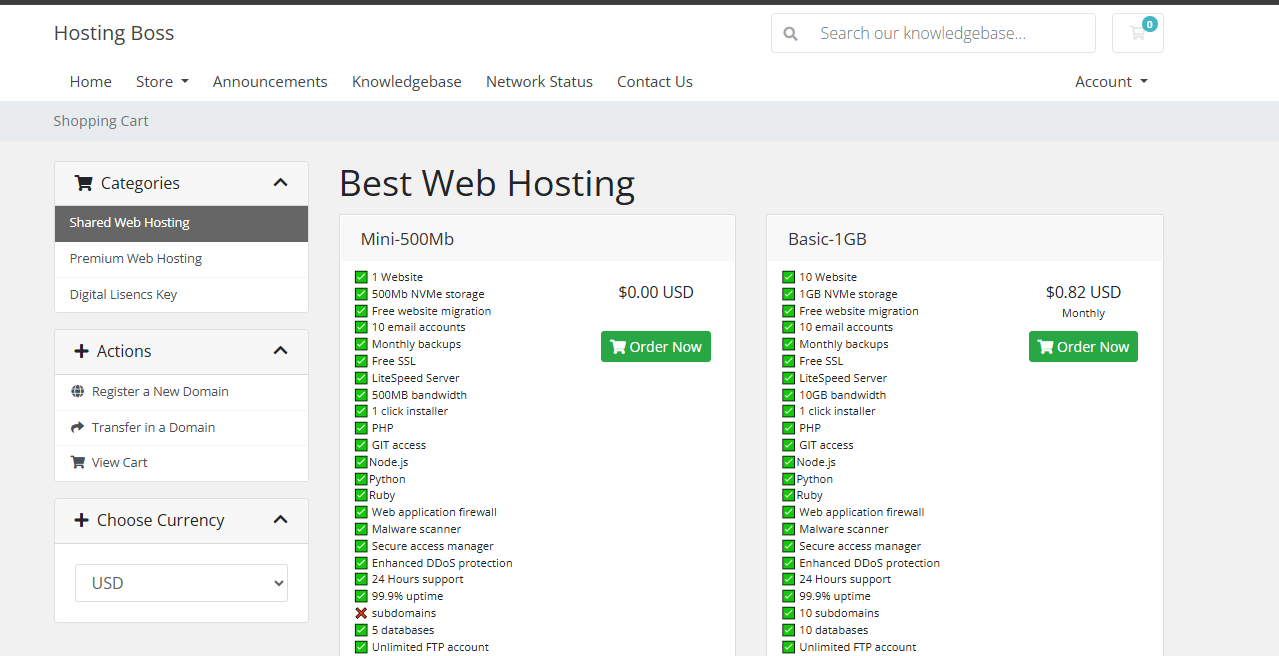This screenshot has height=656, width=1279.
Task: Click green check beside '10 subdomains'
Action: point(788,613)
